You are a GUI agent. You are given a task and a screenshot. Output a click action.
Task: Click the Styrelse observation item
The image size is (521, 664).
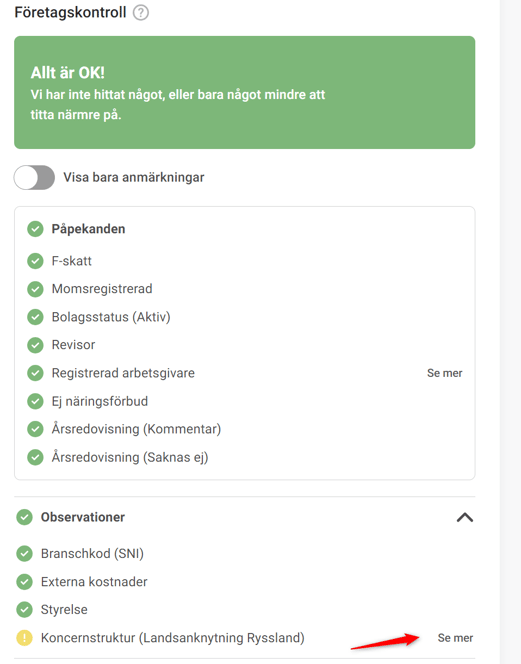[x=64, y=609]
